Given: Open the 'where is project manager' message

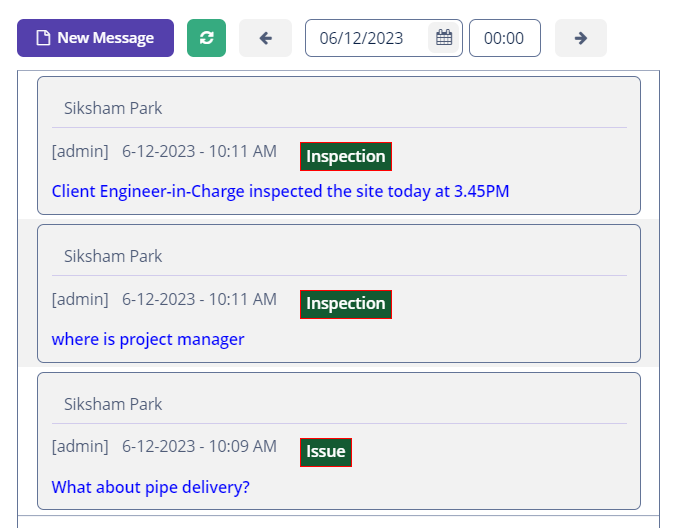Looking at the screenshot, I should [x=148, y=339].
